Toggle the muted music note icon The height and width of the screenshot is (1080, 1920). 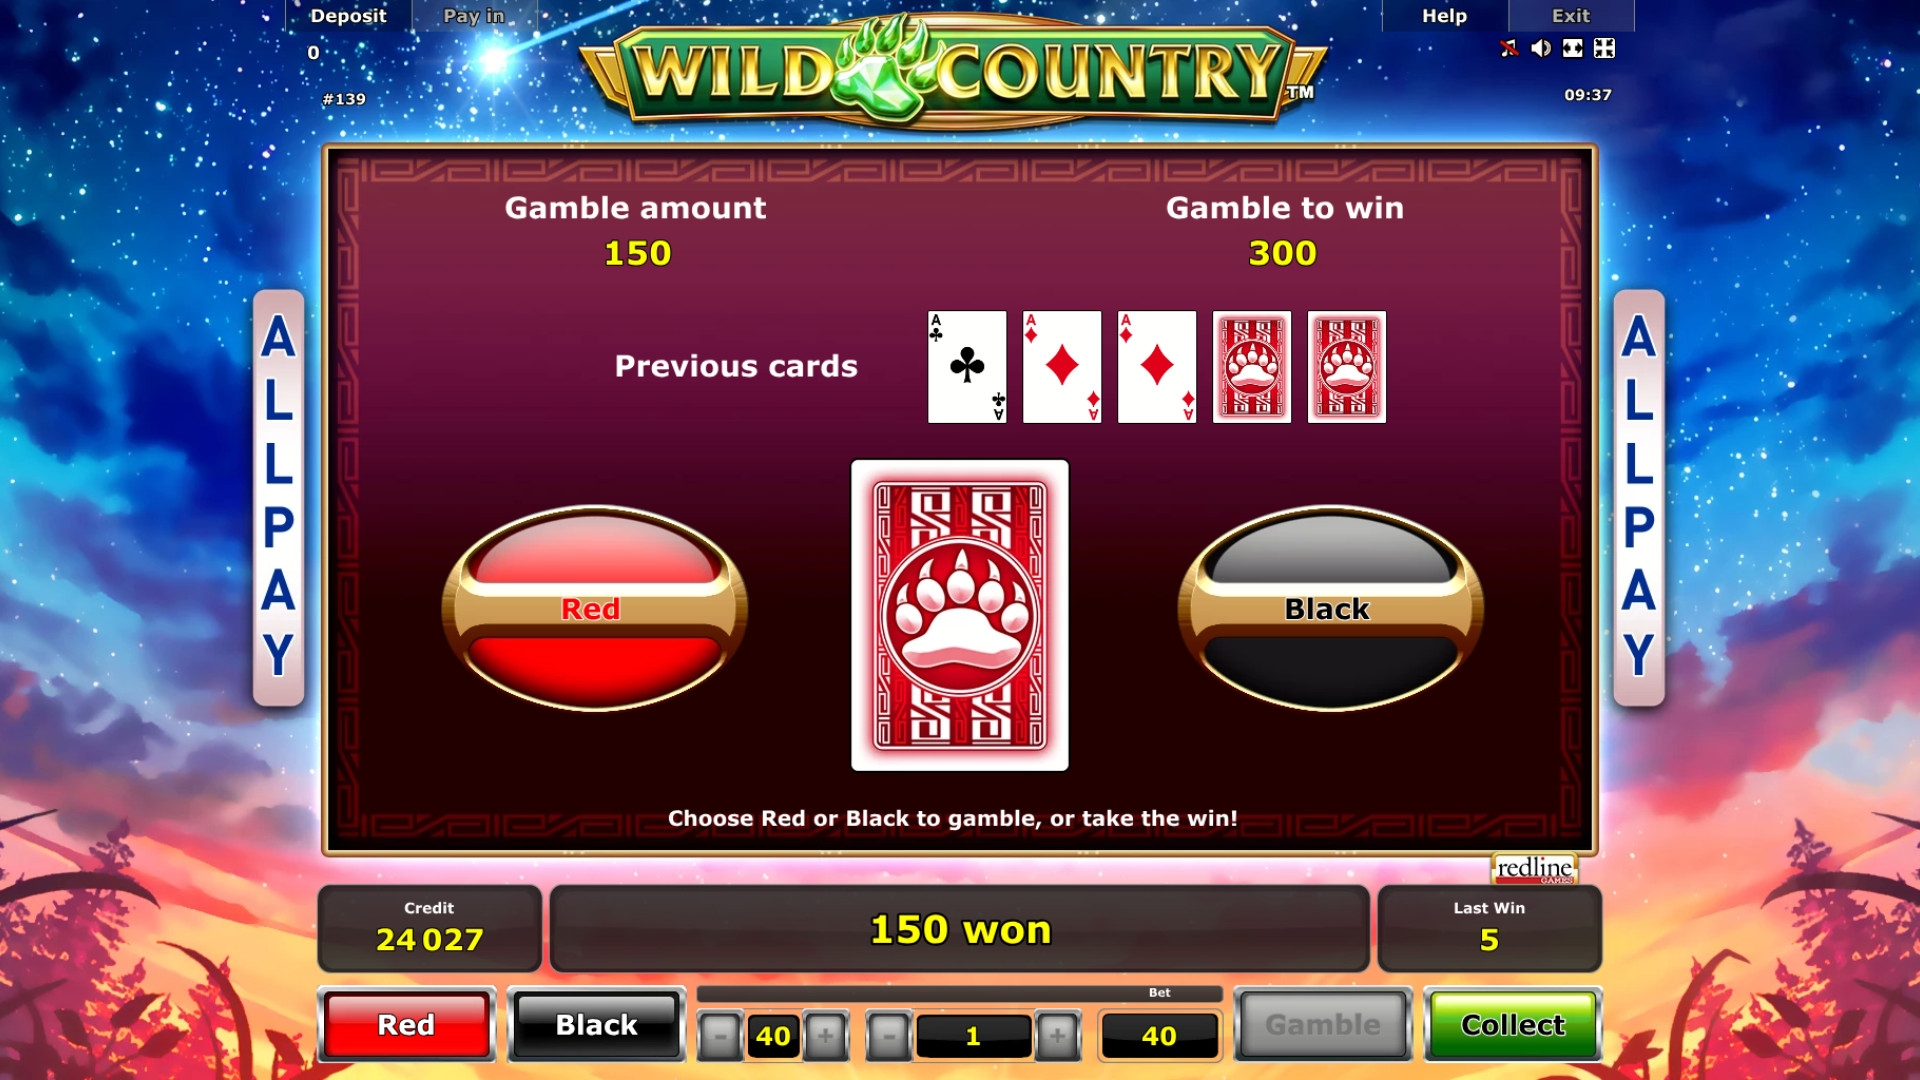tap(1509, 48)
